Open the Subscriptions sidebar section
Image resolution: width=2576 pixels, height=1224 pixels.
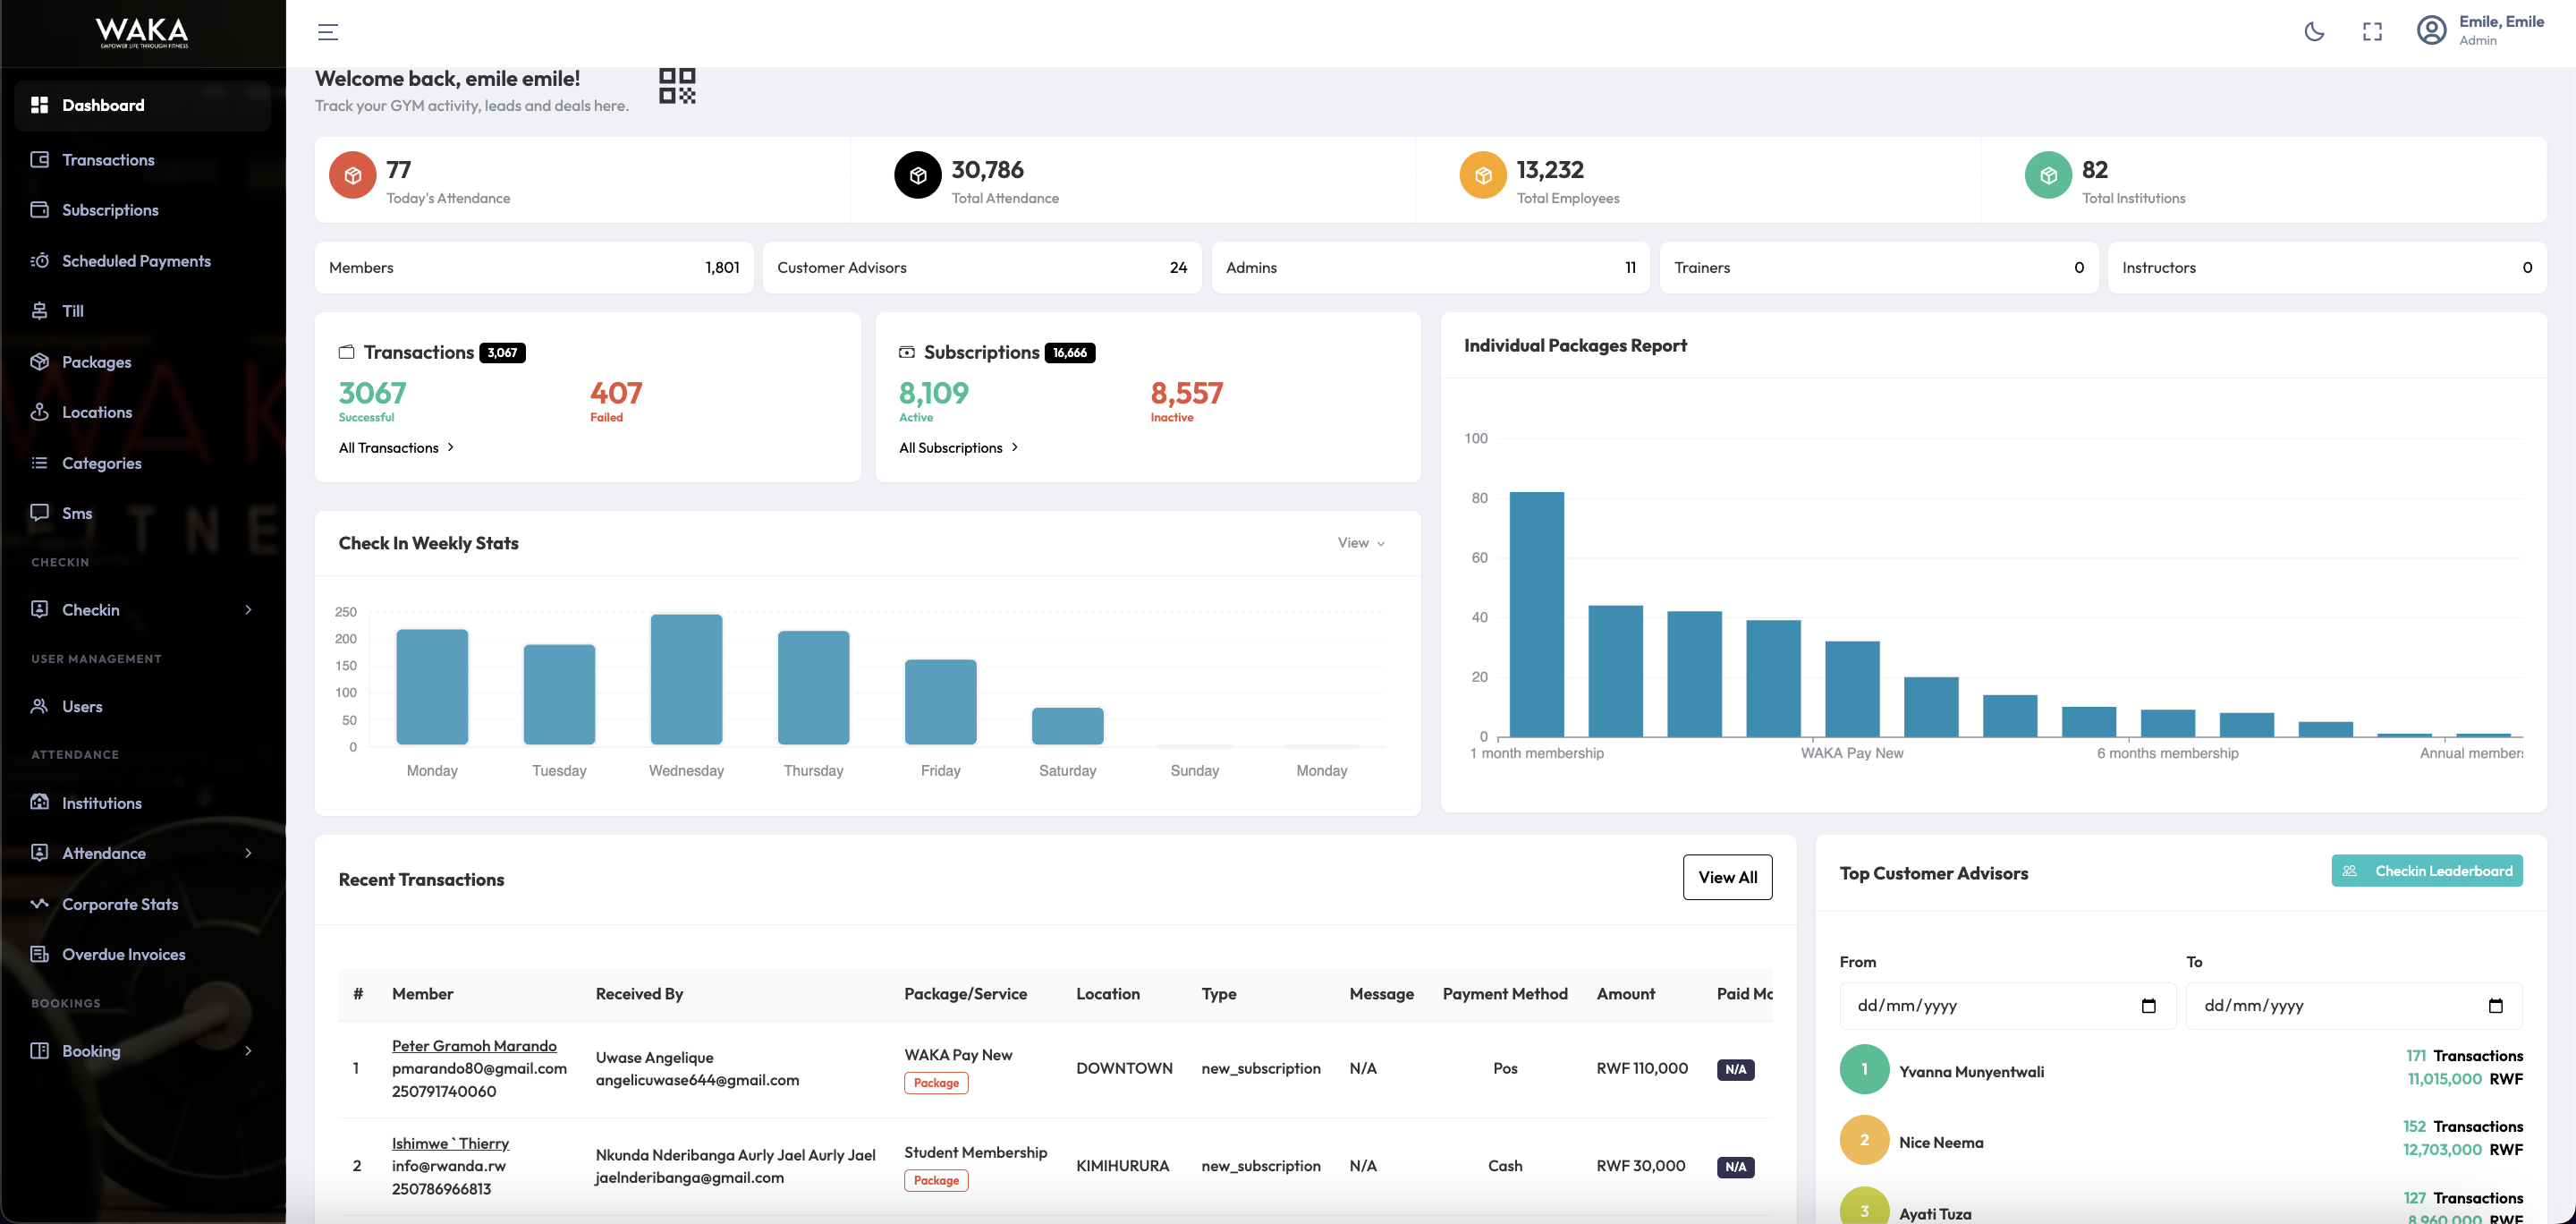click(x=110, y=210)
